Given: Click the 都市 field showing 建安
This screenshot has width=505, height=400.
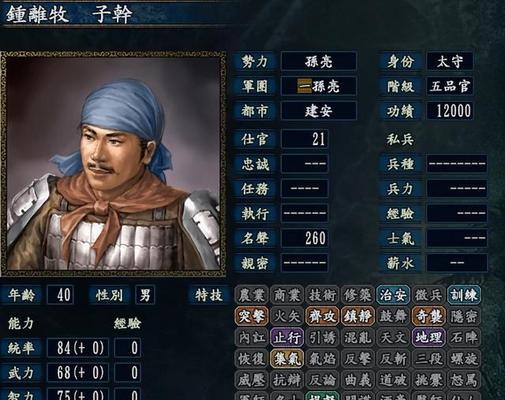Looking at the screenshot, I should (x=319, y=111).
